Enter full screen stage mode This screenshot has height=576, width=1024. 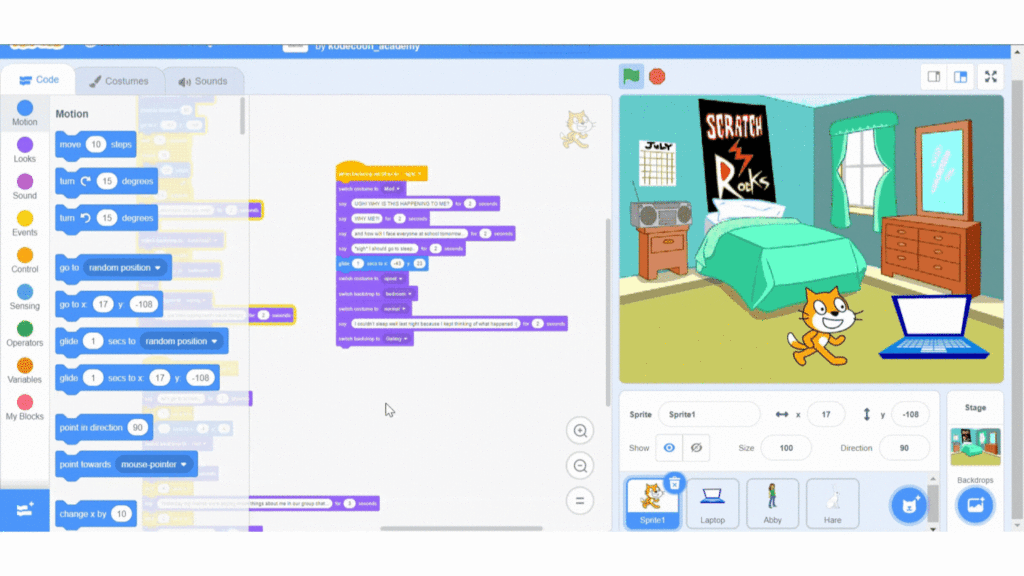(x=990, y=76)
